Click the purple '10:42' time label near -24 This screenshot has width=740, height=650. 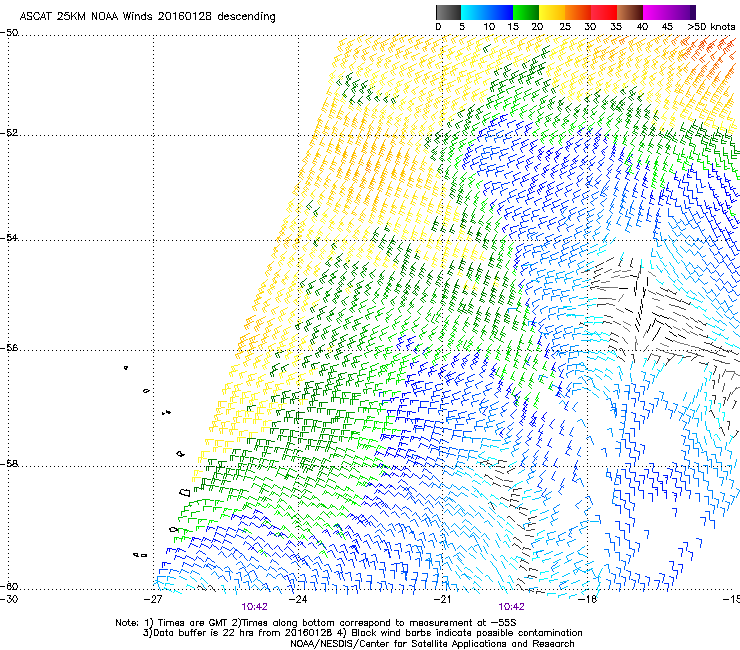(254, 607)
